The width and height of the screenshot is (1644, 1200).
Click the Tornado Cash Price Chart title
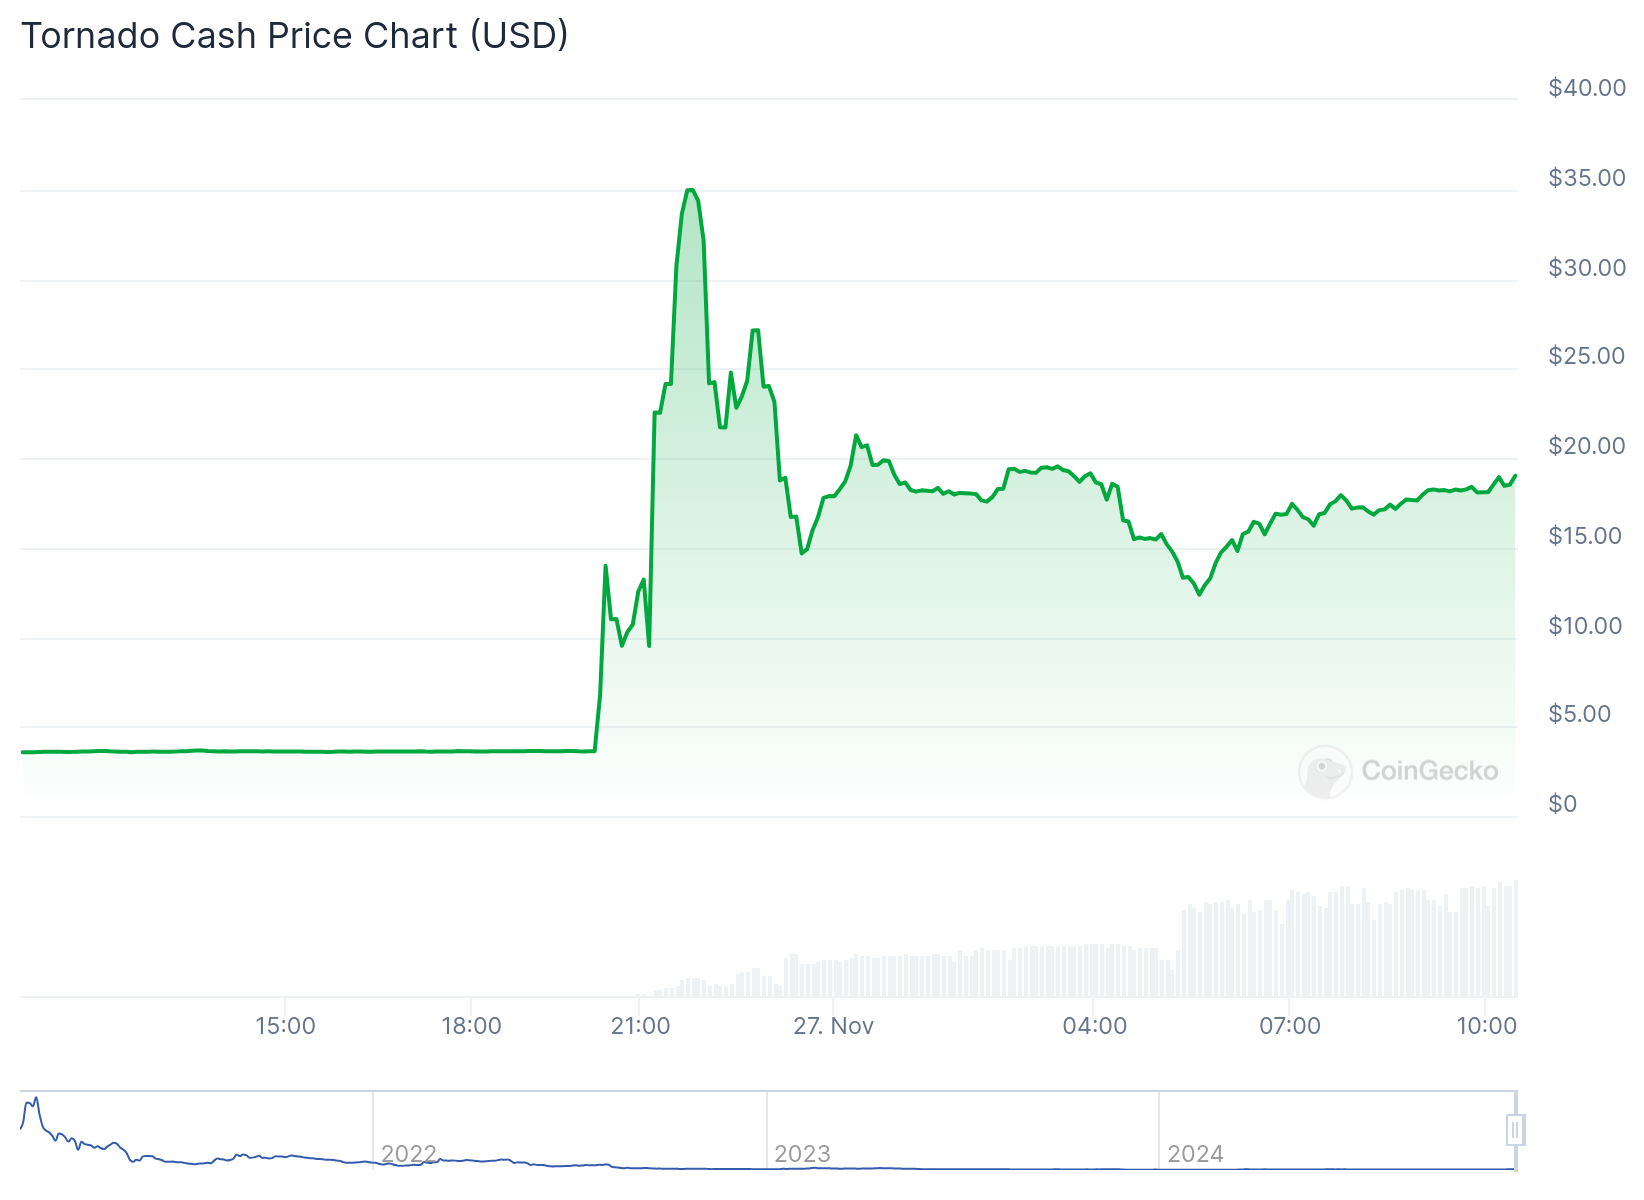point(295,35)
